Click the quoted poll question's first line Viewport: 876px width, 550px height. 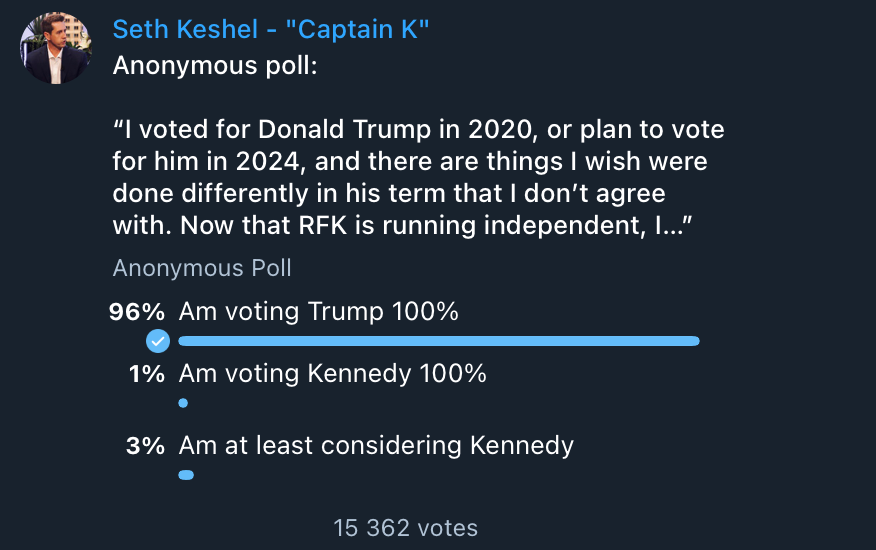tap(418, 130)
